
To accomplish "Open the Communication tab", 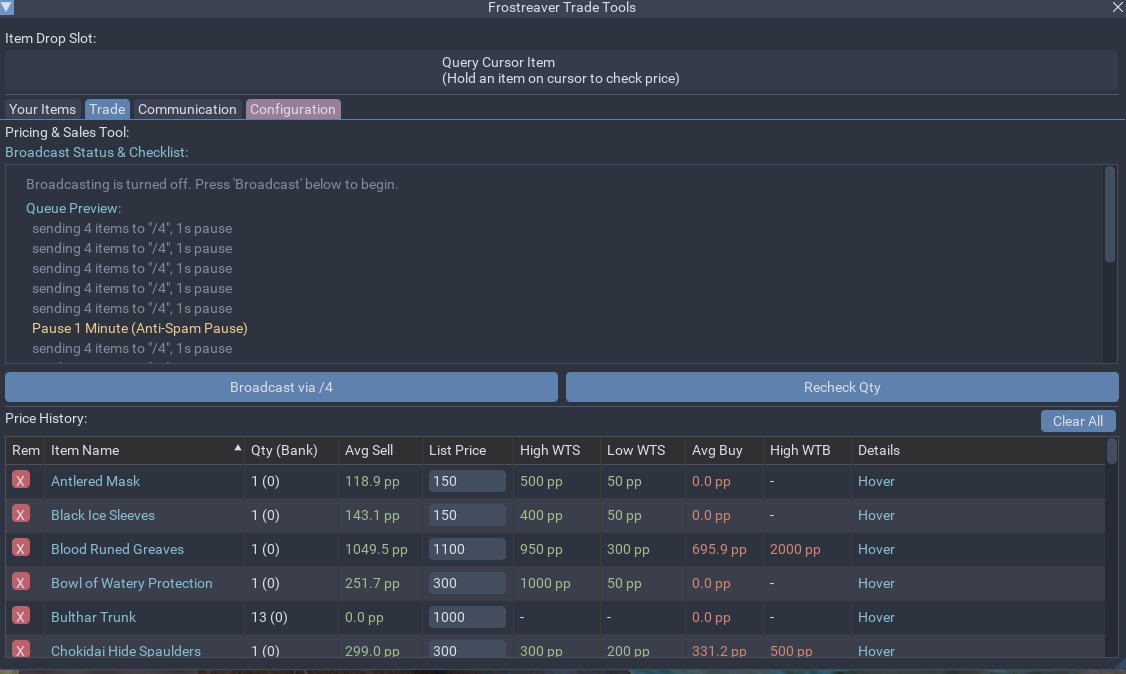I will tap(187, 109).
